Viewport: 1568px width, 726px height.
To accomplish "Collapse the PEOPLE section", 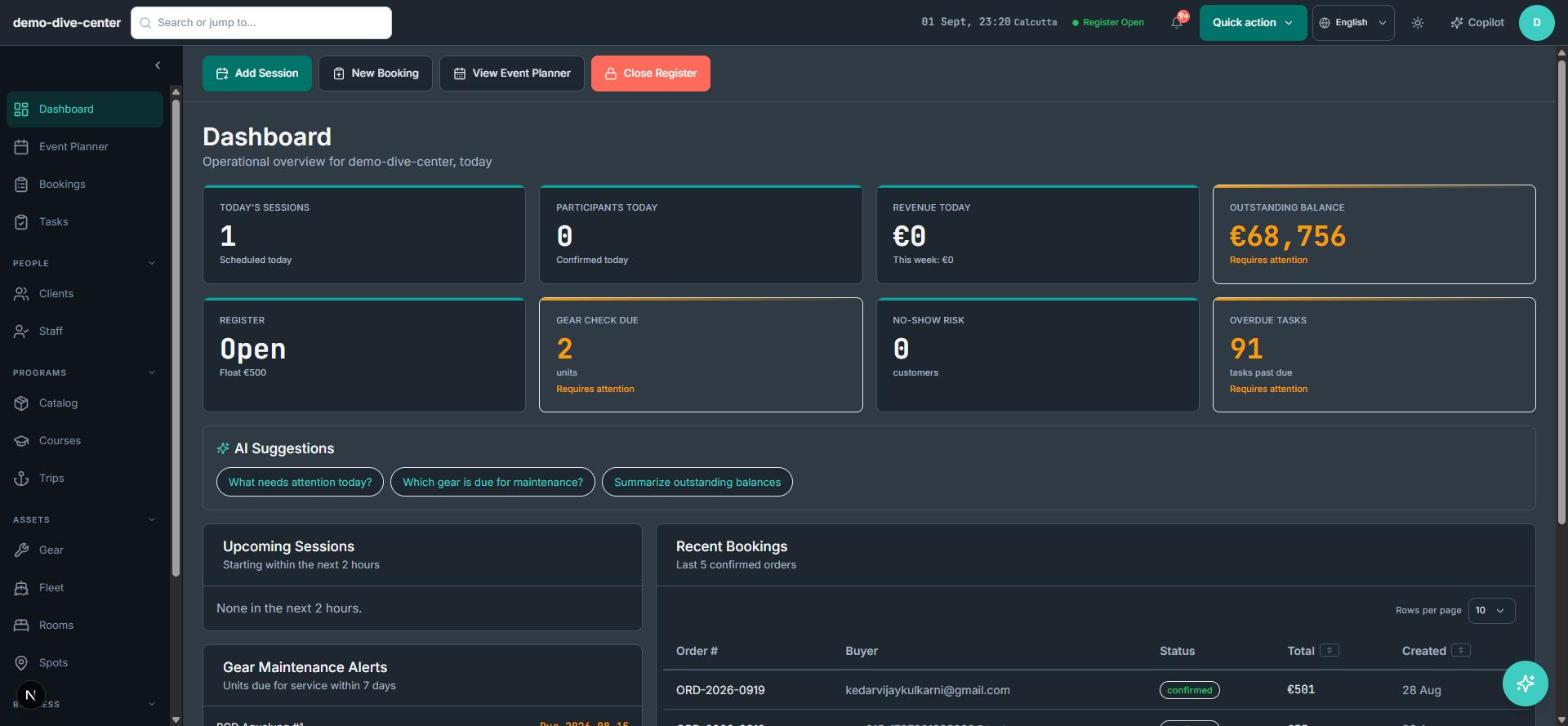I will pos(152,263).
